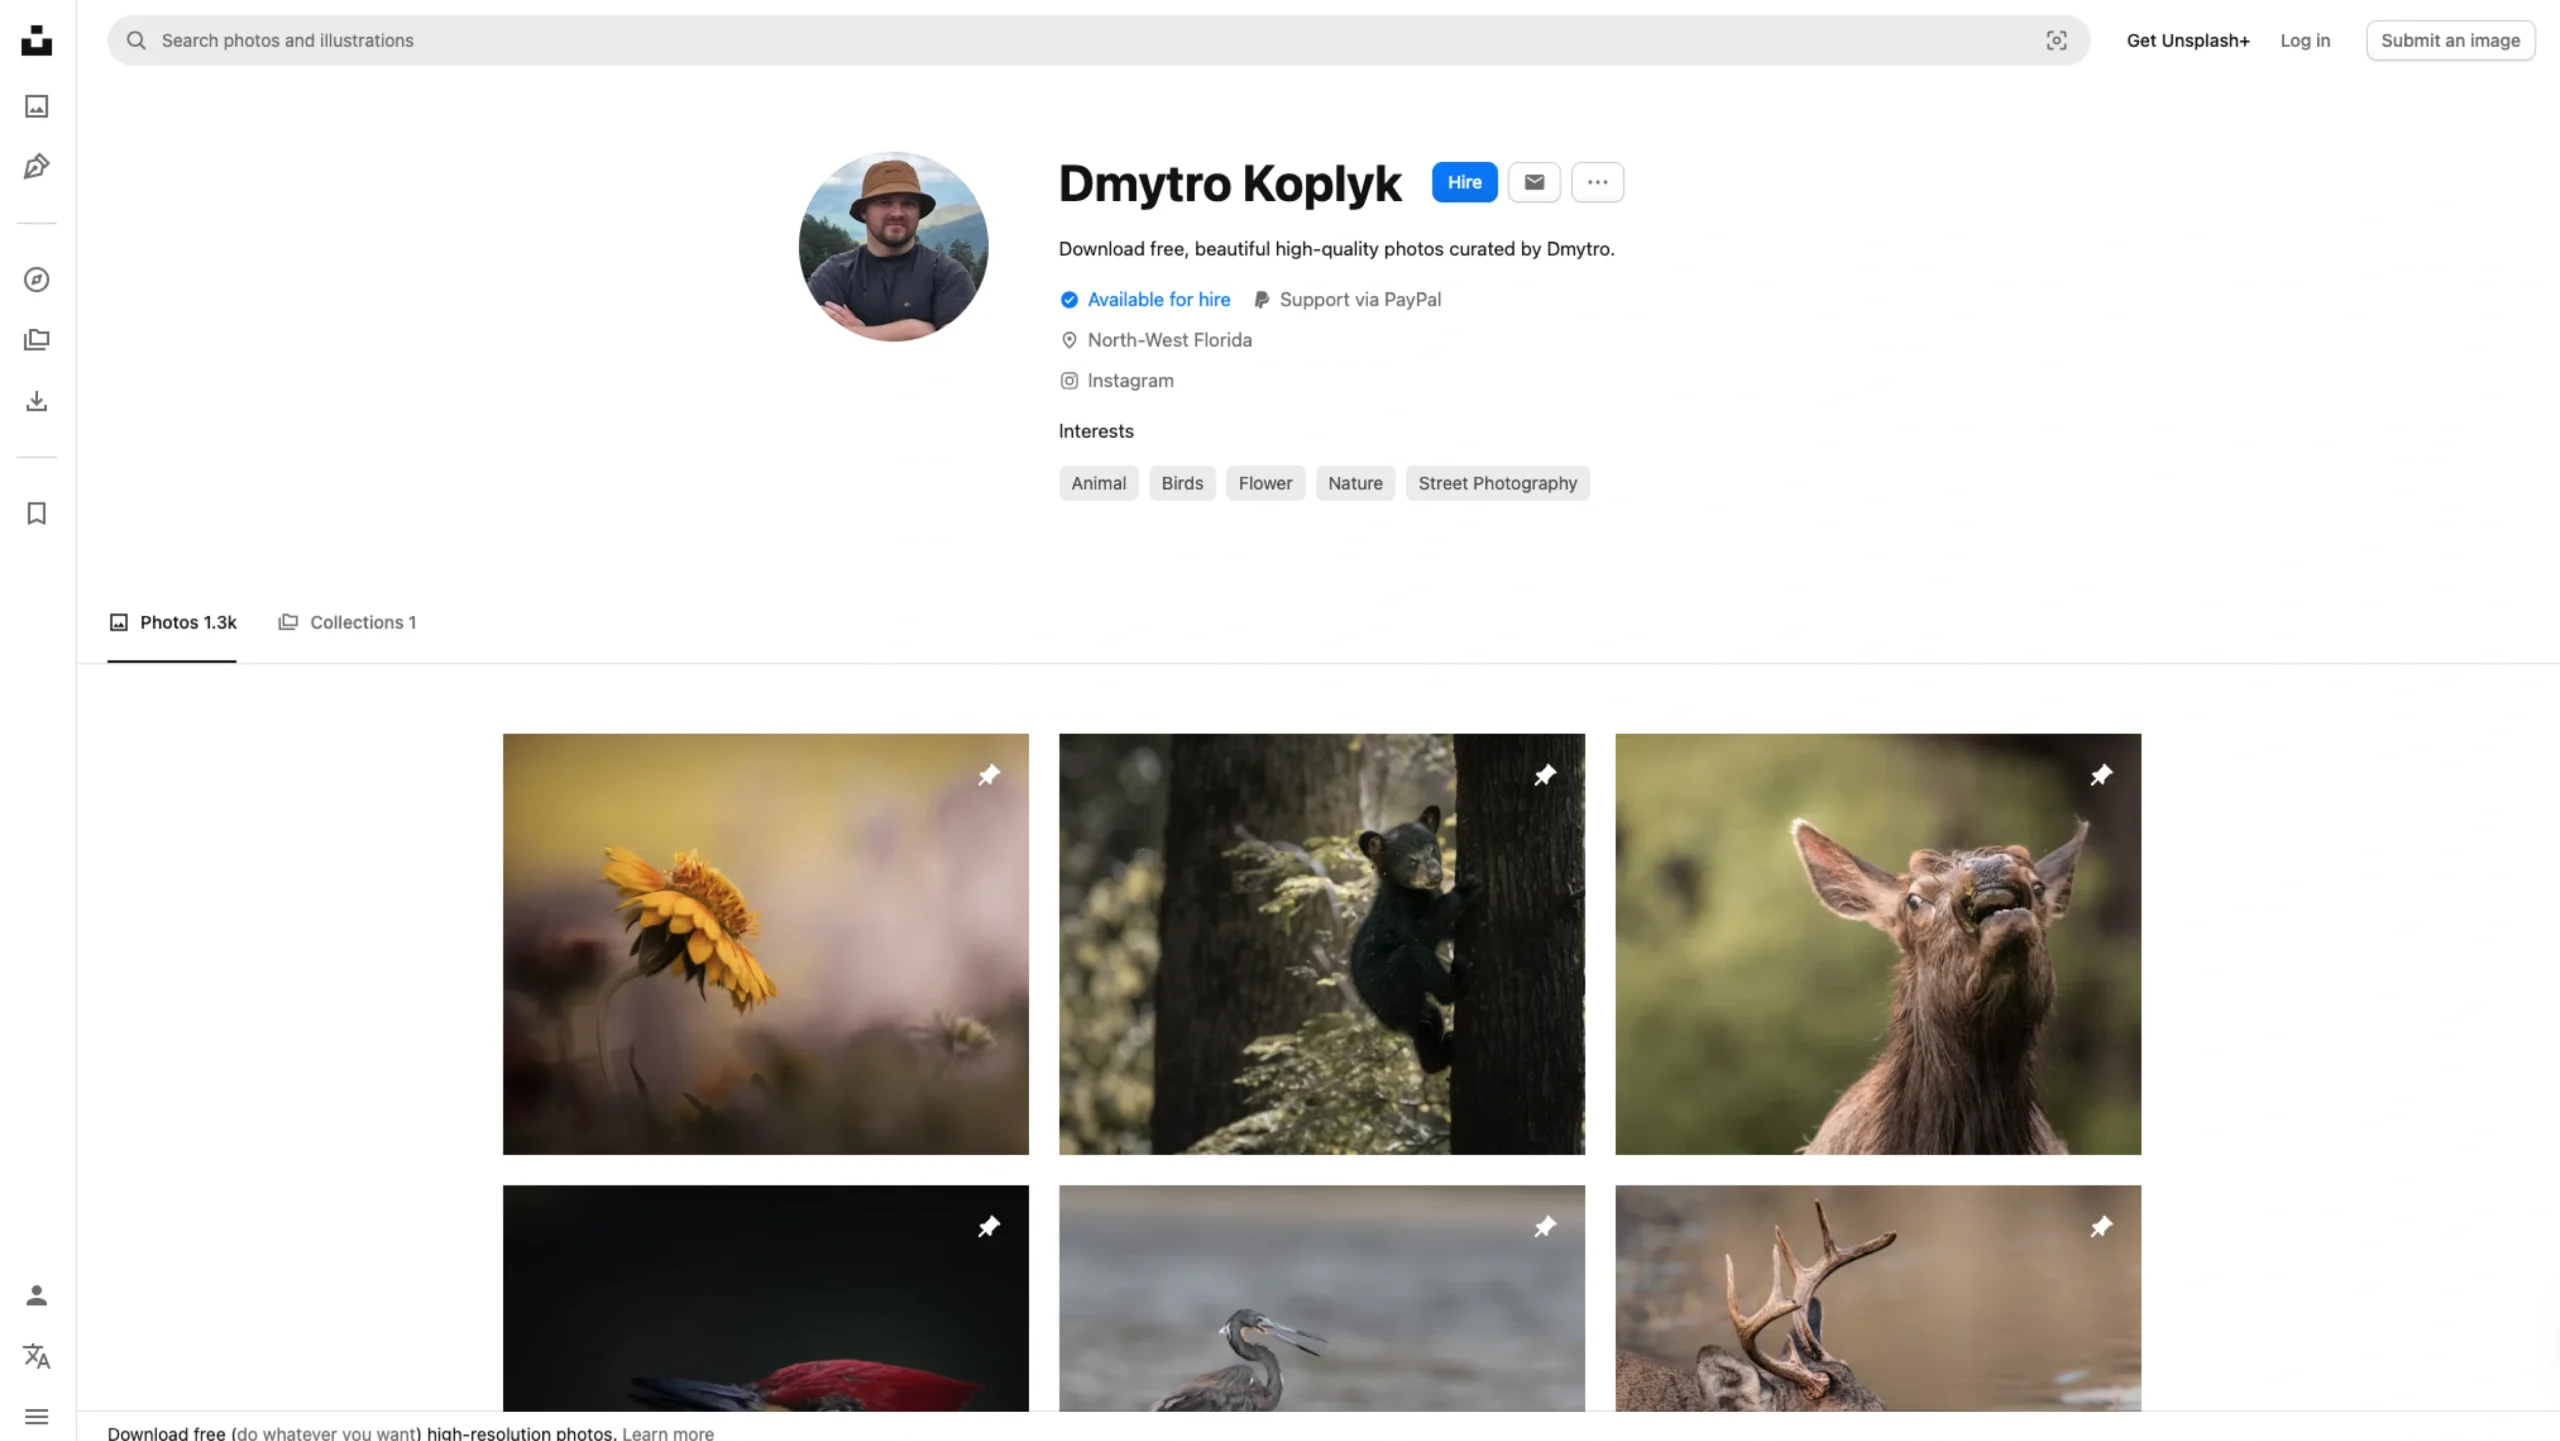Open the three-dots more actions menu

click(x=1597, y=182)
